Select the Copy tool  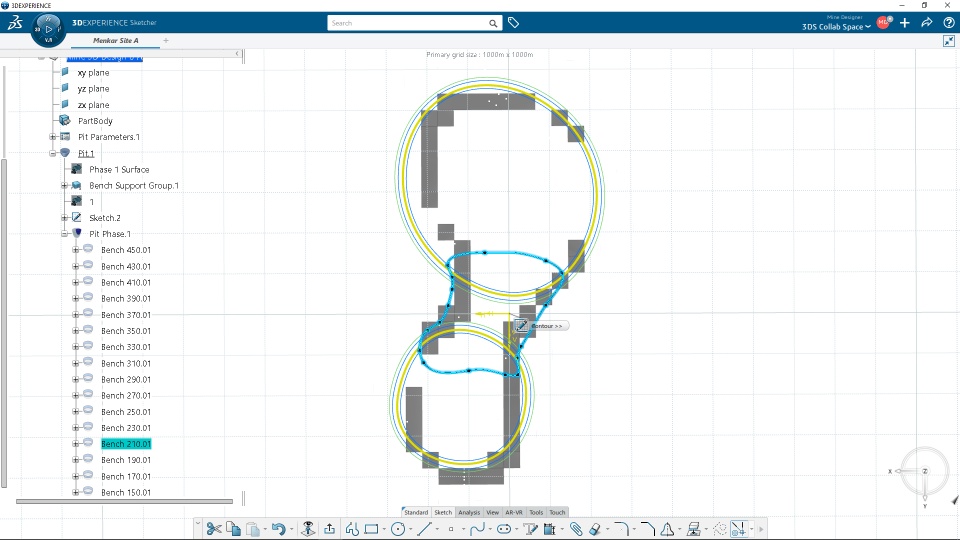point(233,529)
